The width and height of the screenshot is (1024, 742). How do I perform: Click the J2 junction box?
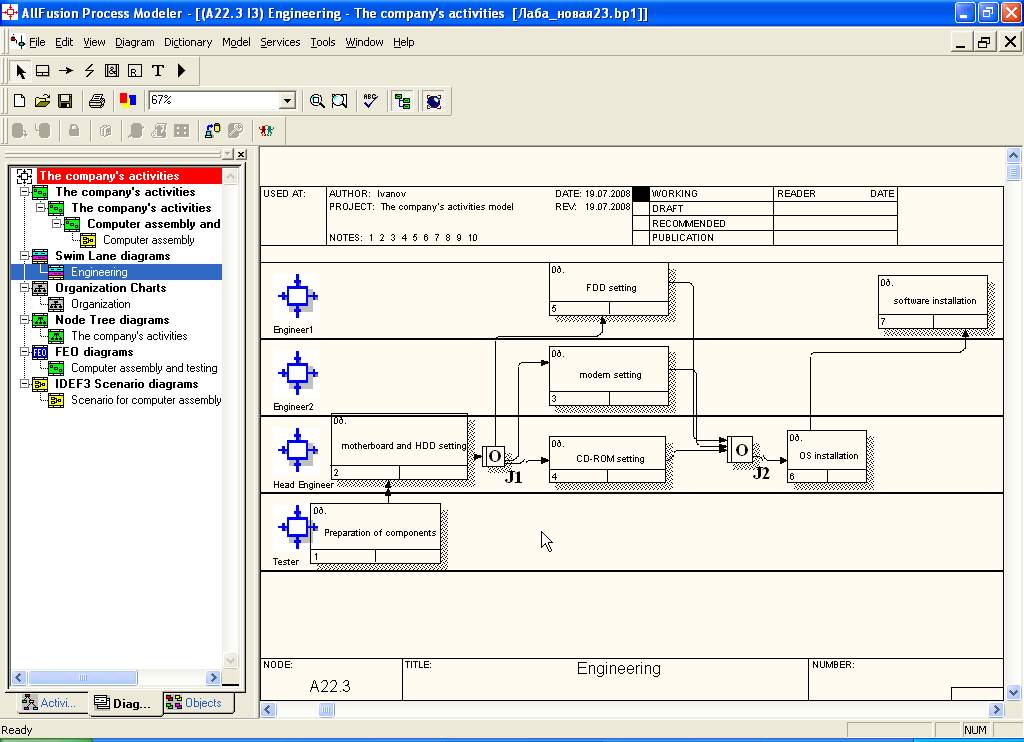[740, 449]
